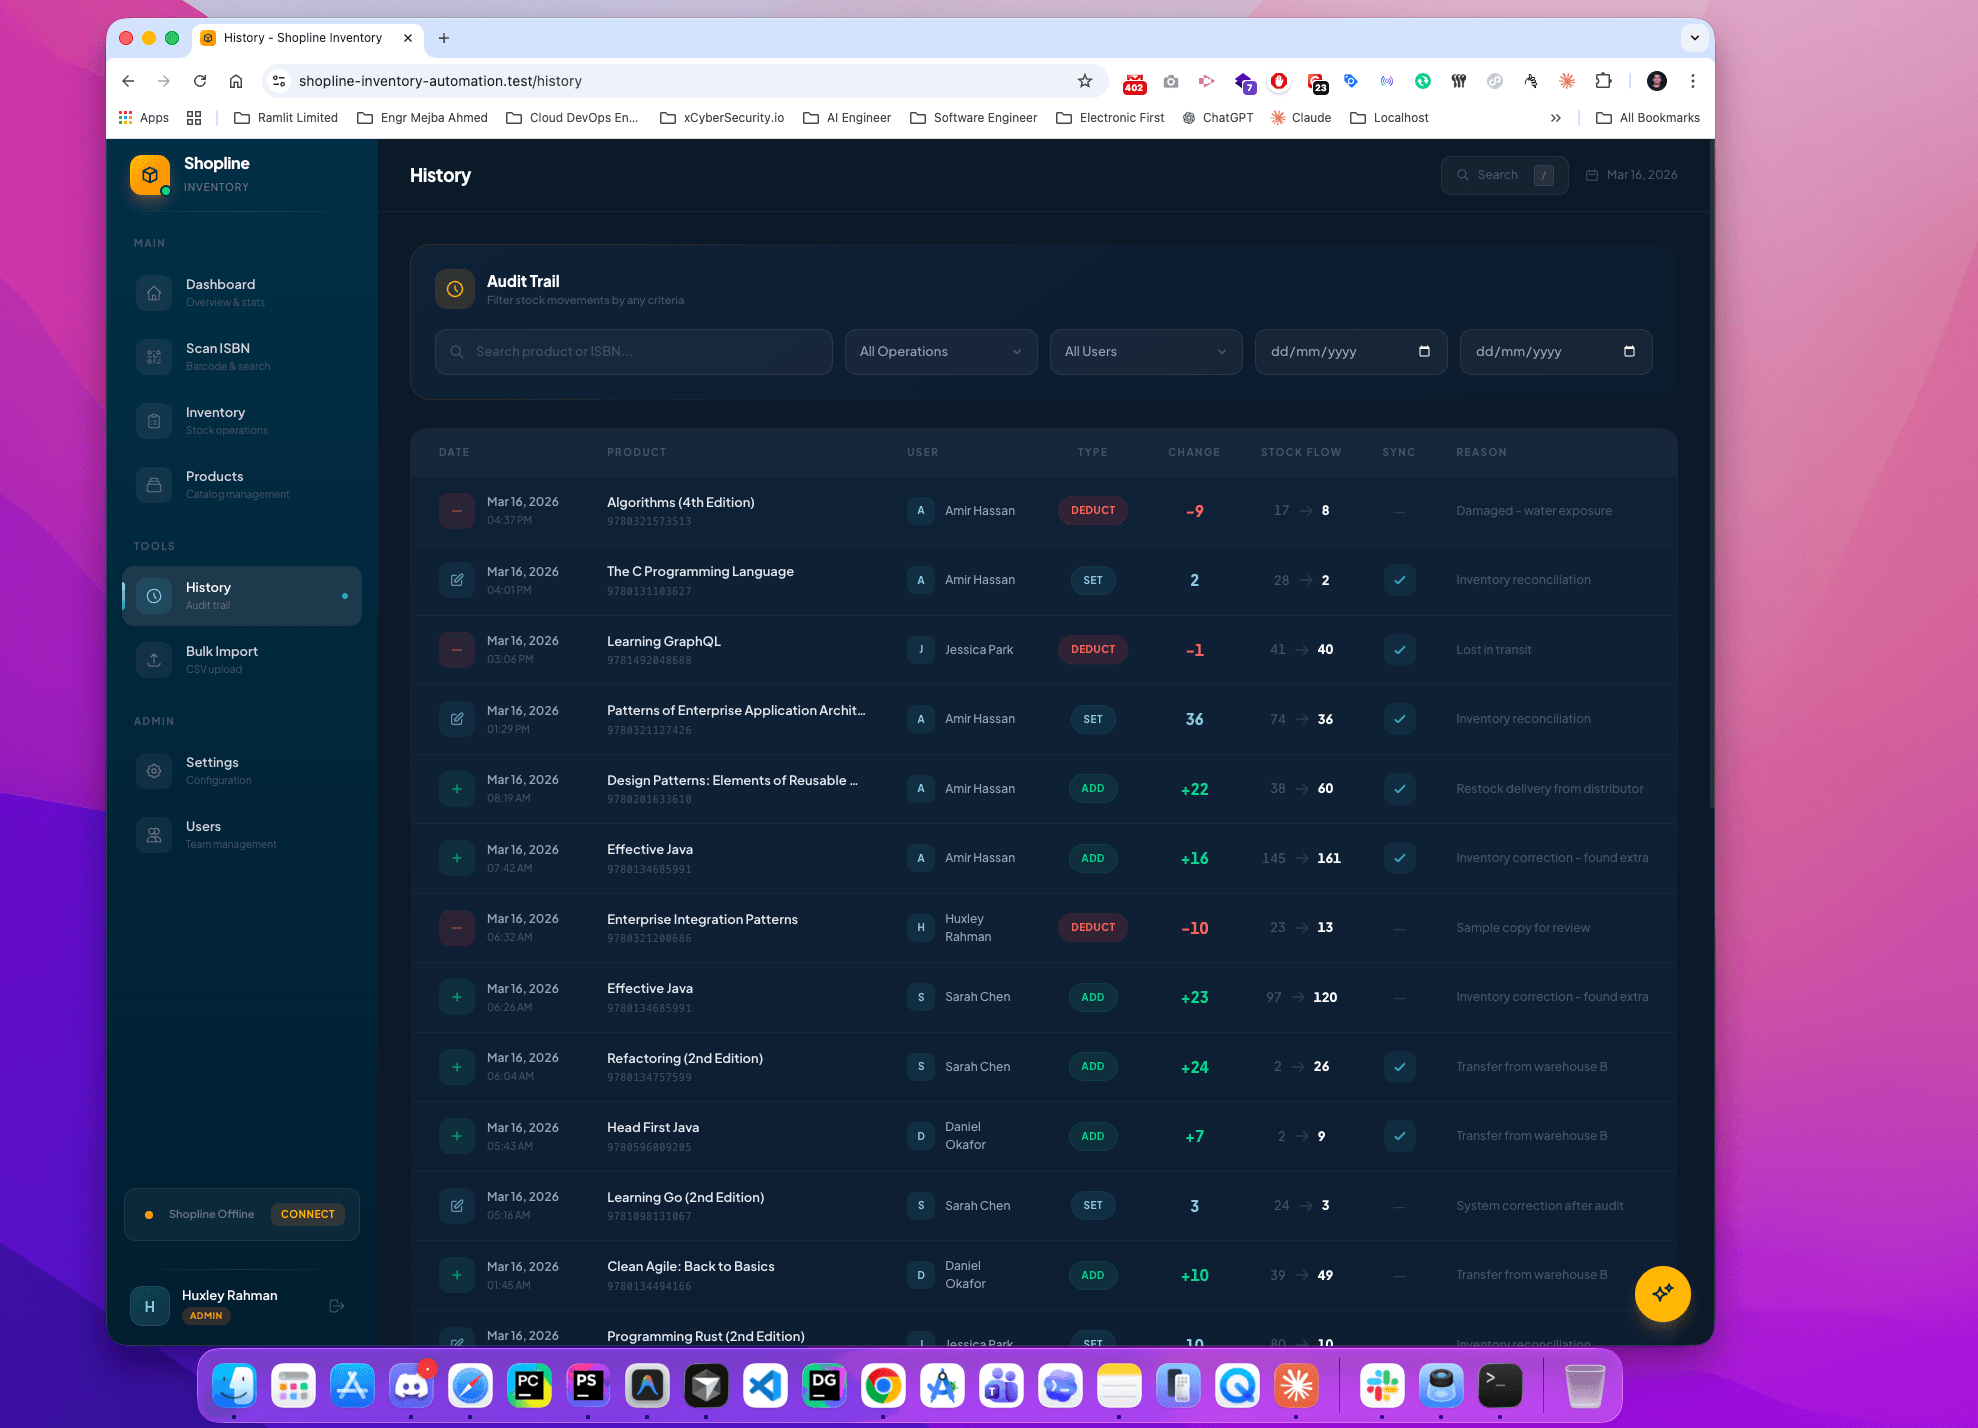Click the Products catalog management icon
1978x1428 pixels.
point(153,485)
